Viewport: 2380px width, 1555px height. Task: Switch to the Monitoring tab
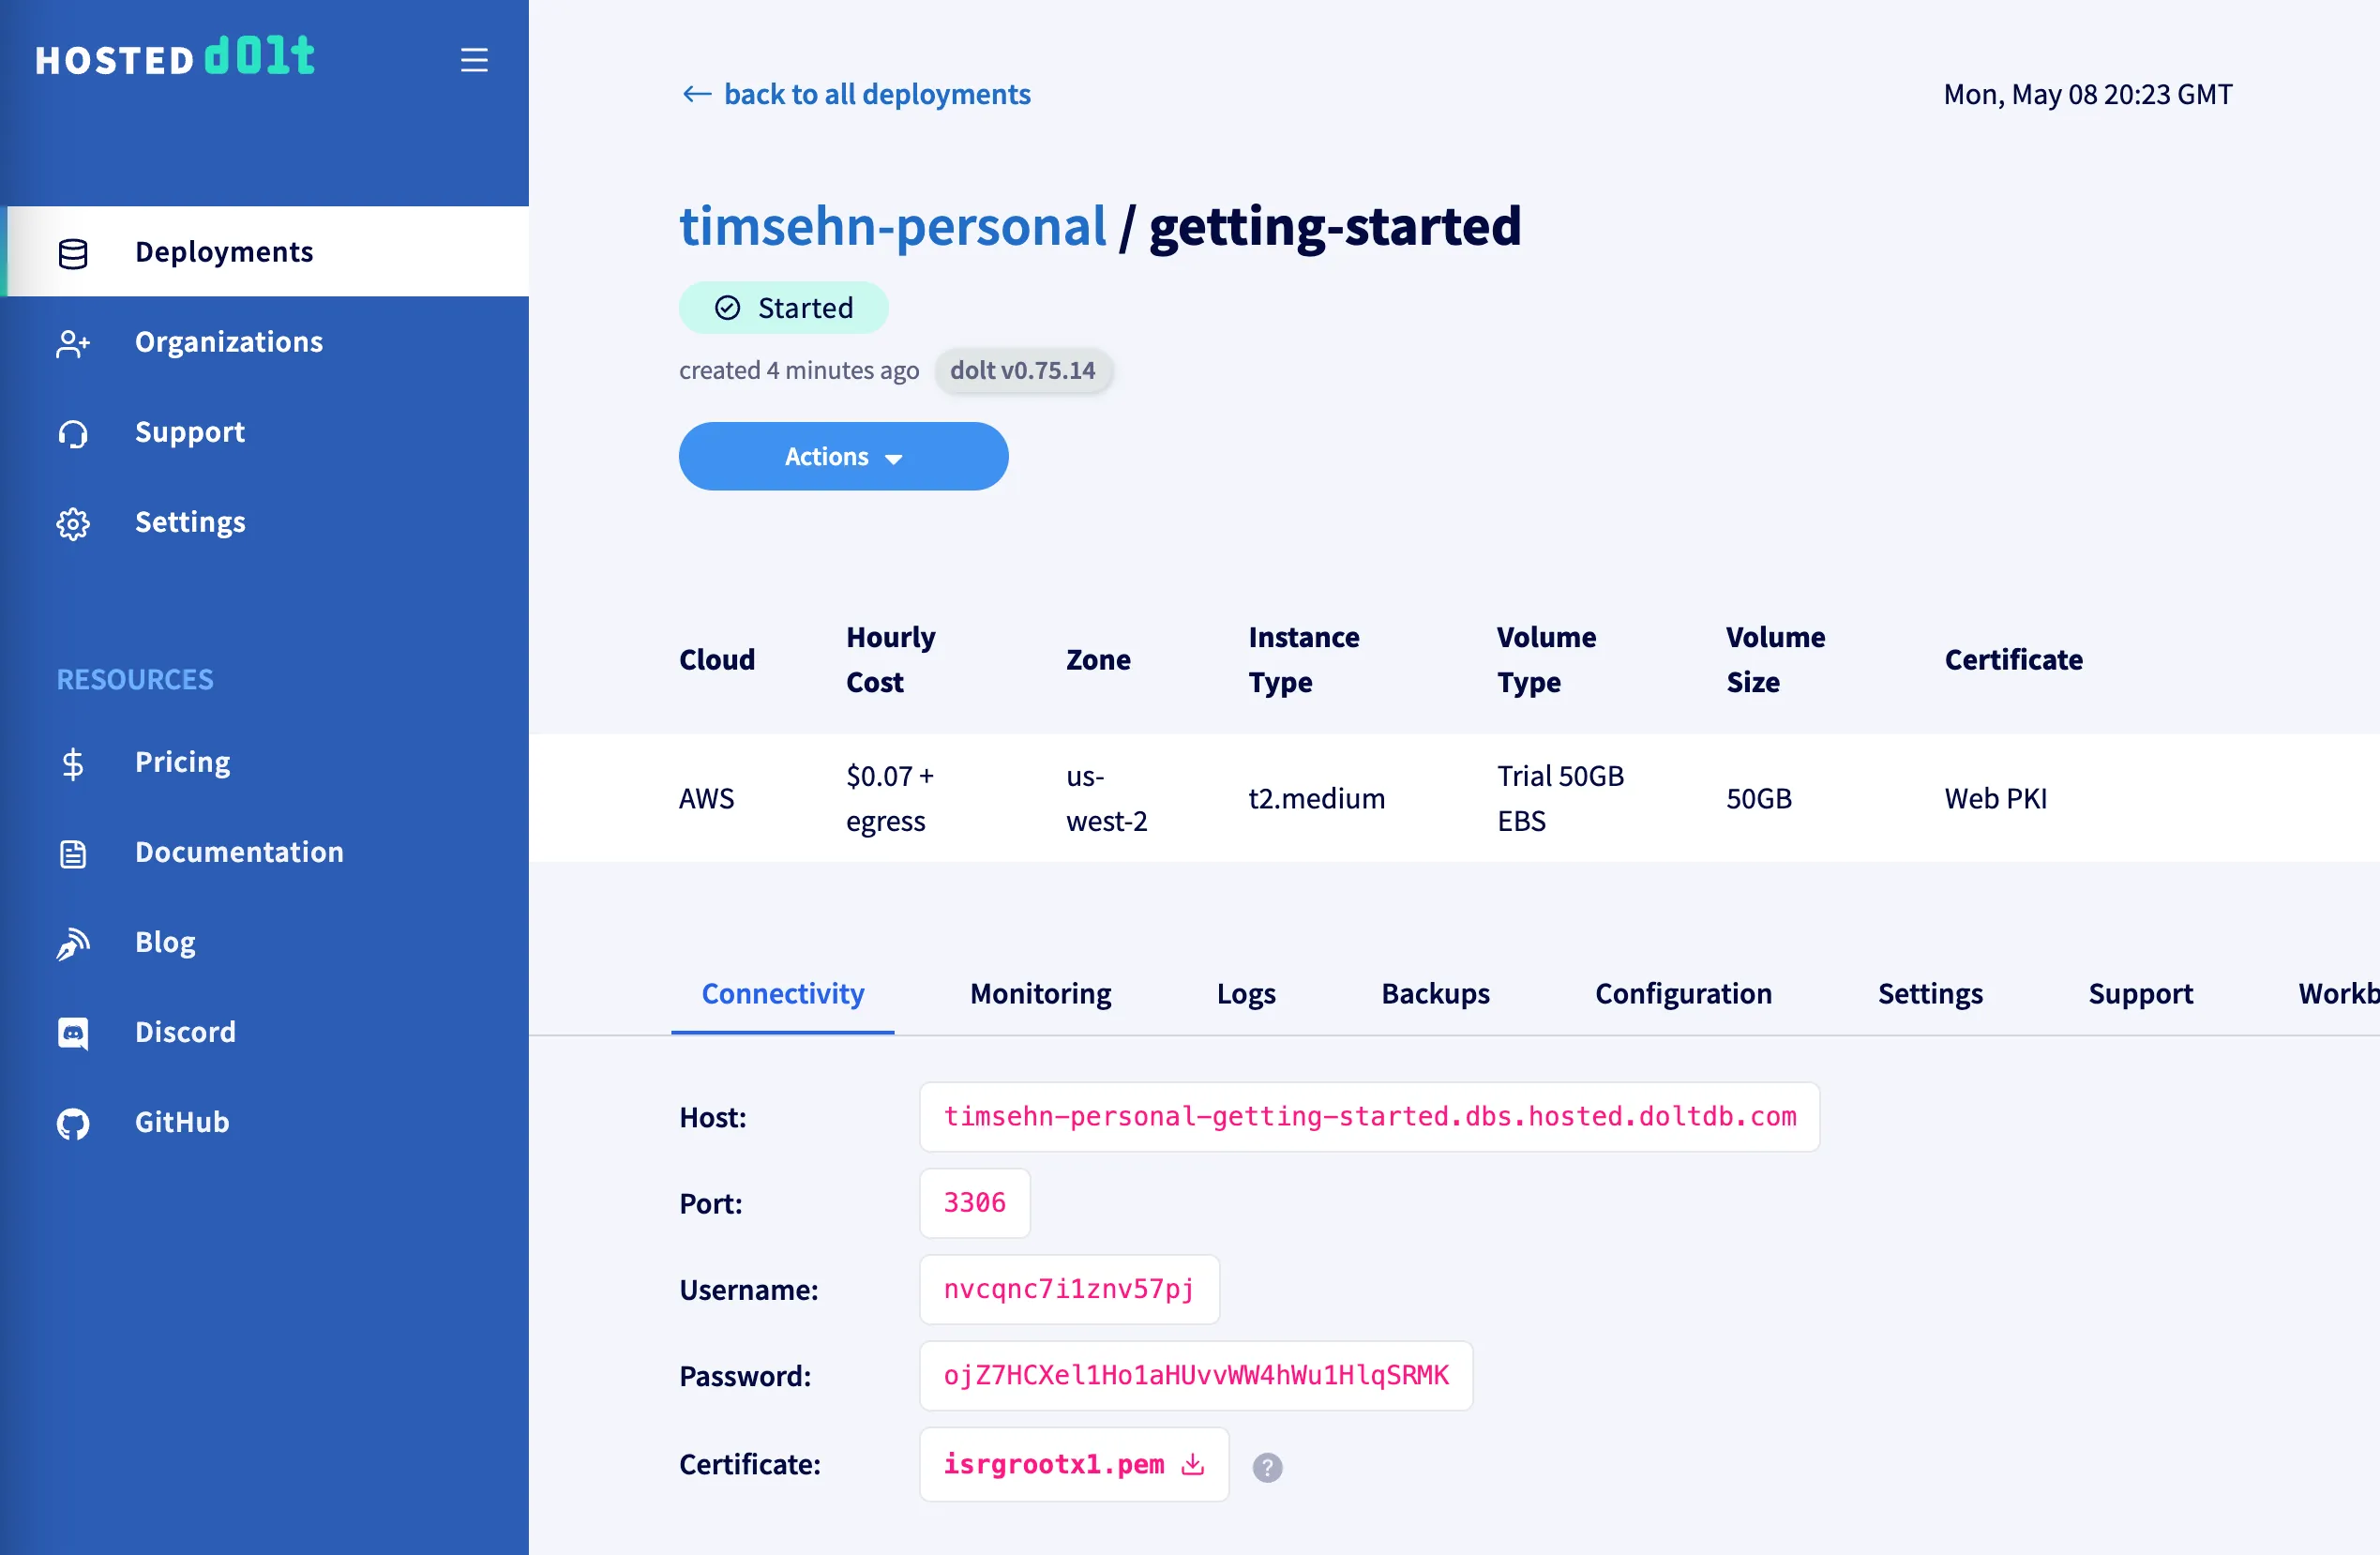tap(1040, 994)
